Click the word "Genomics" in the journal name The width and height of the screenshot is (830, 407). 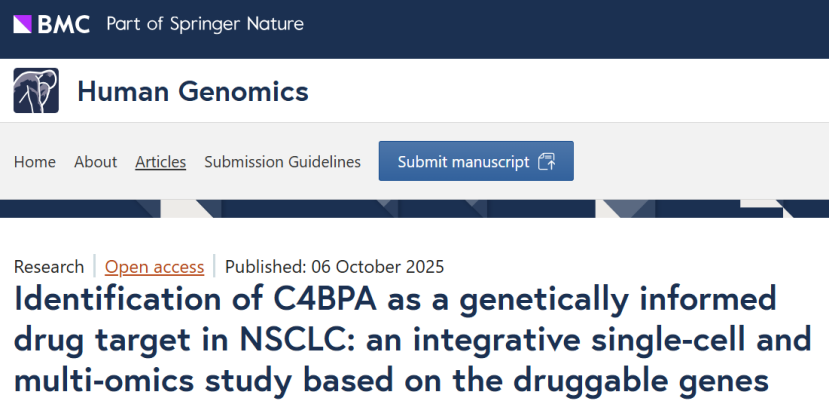(241, 93)
